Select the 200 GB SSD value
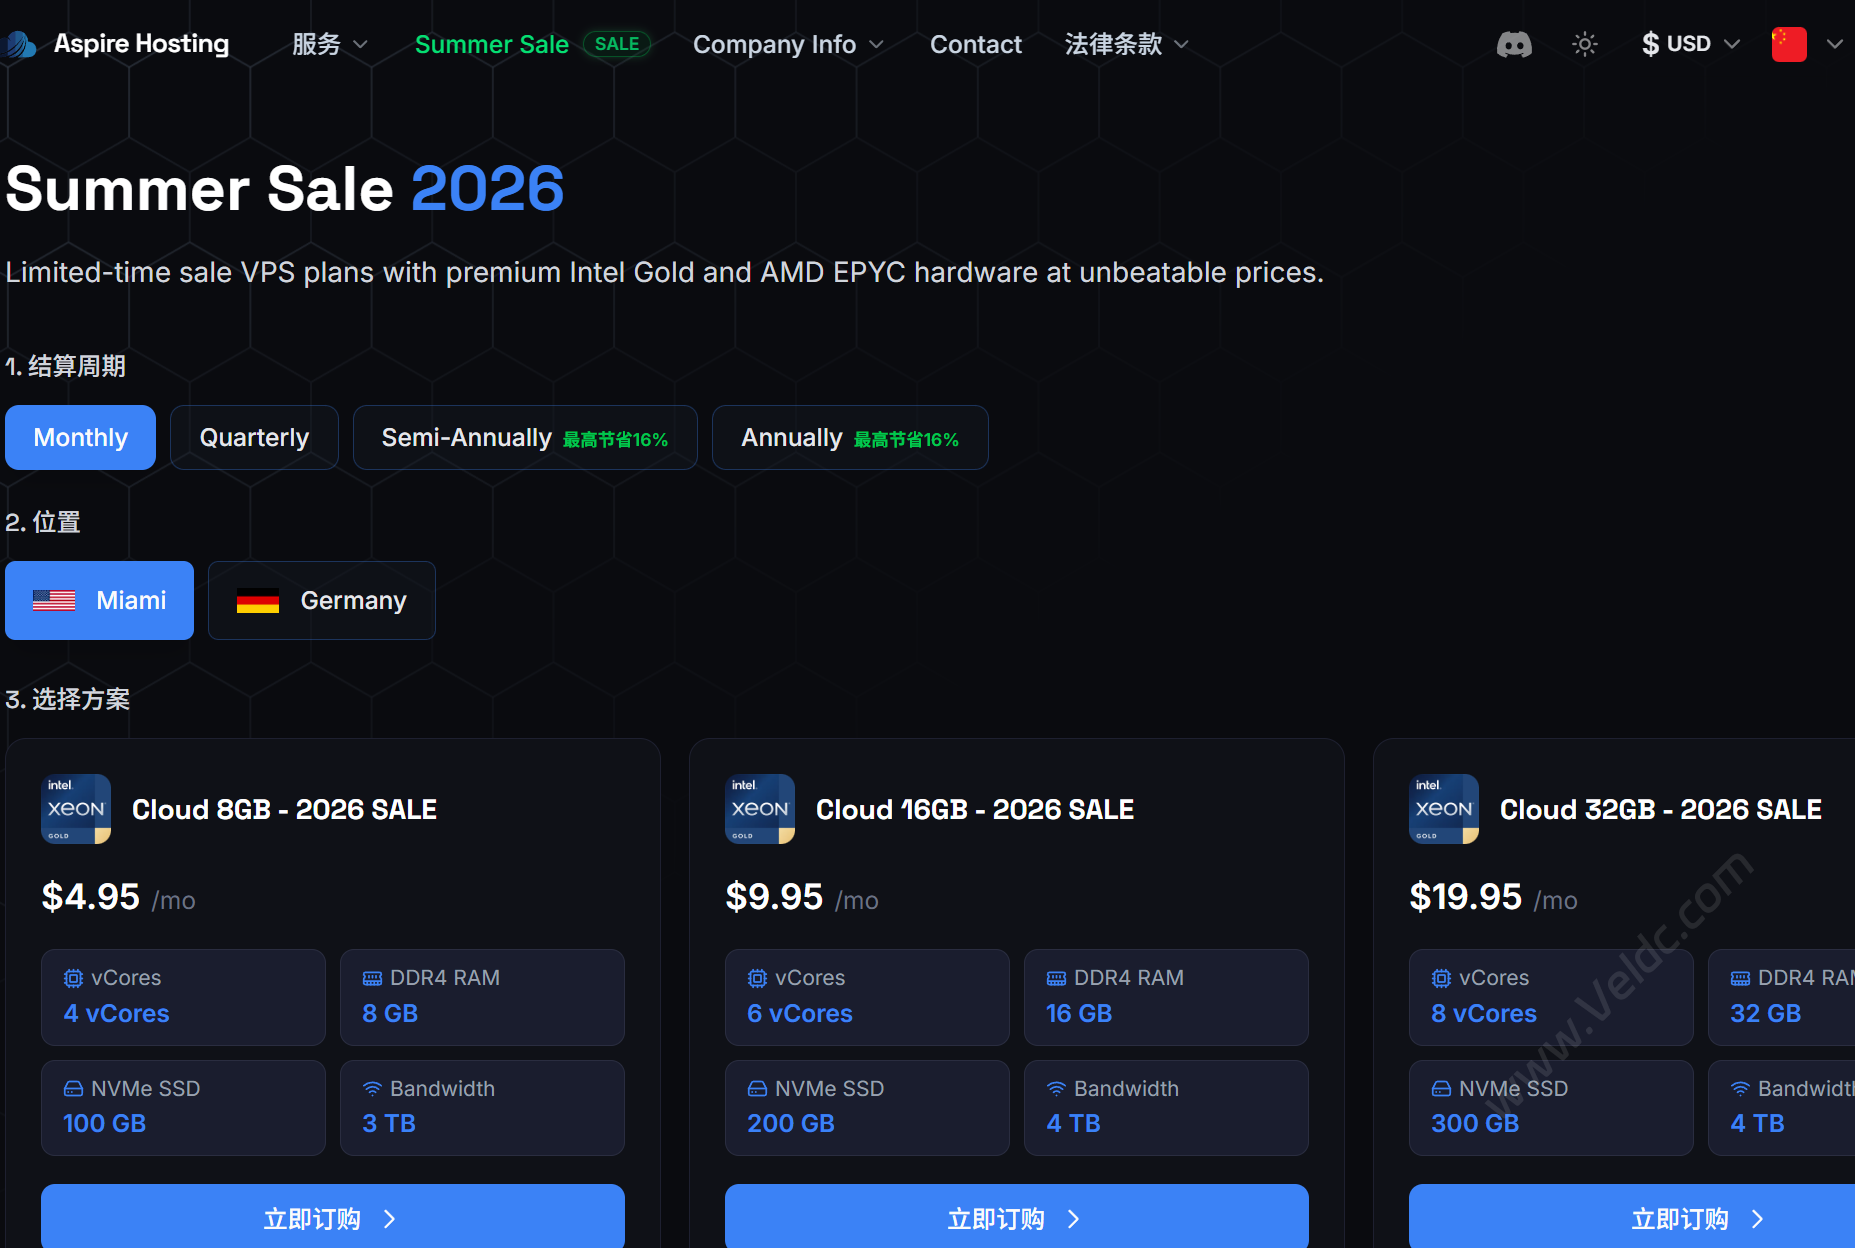This screenshot has height=1248, width=1855. [x=791, y=1123]
